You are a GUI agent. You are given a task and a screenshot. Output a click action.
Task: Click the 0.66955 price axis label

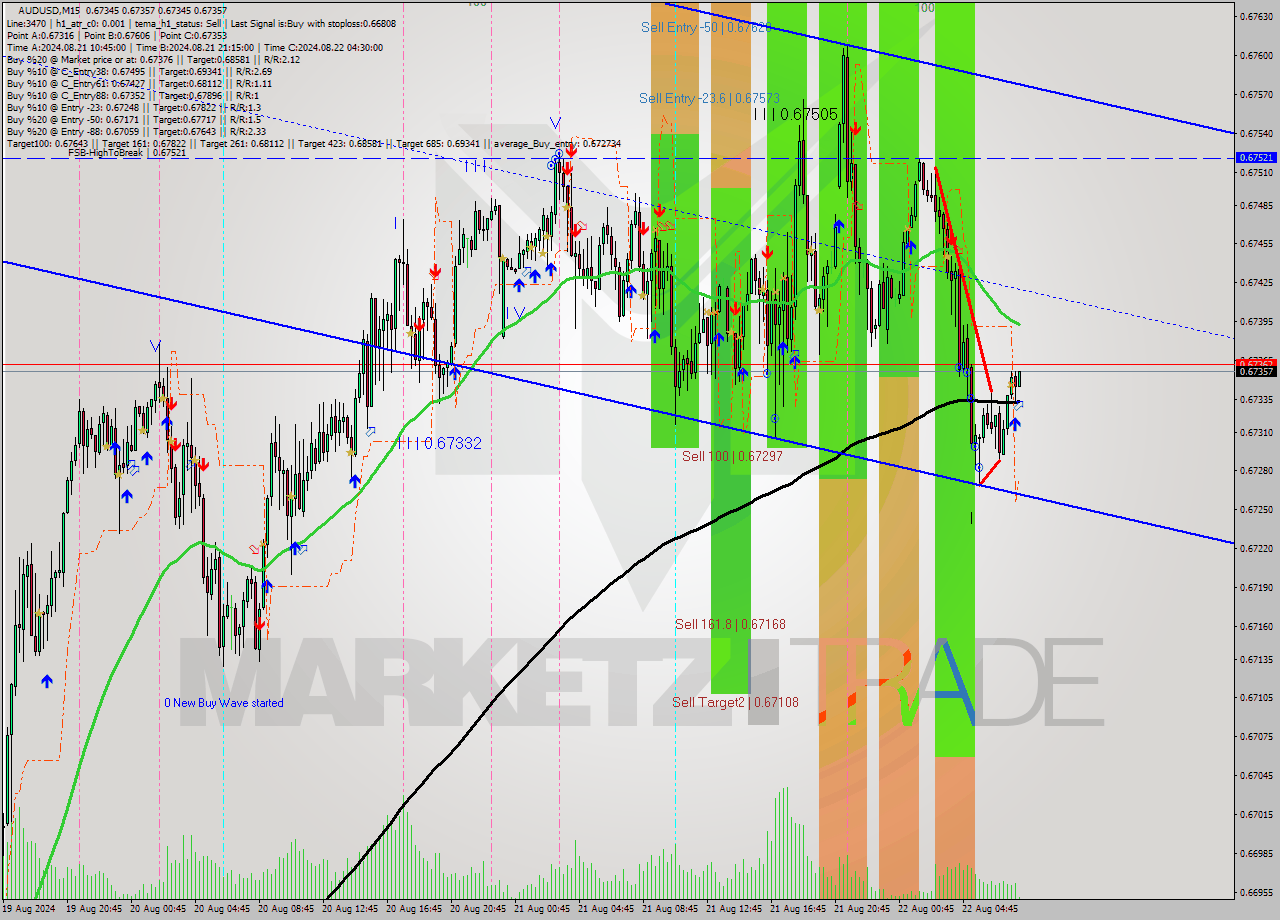pos(1256,892)
